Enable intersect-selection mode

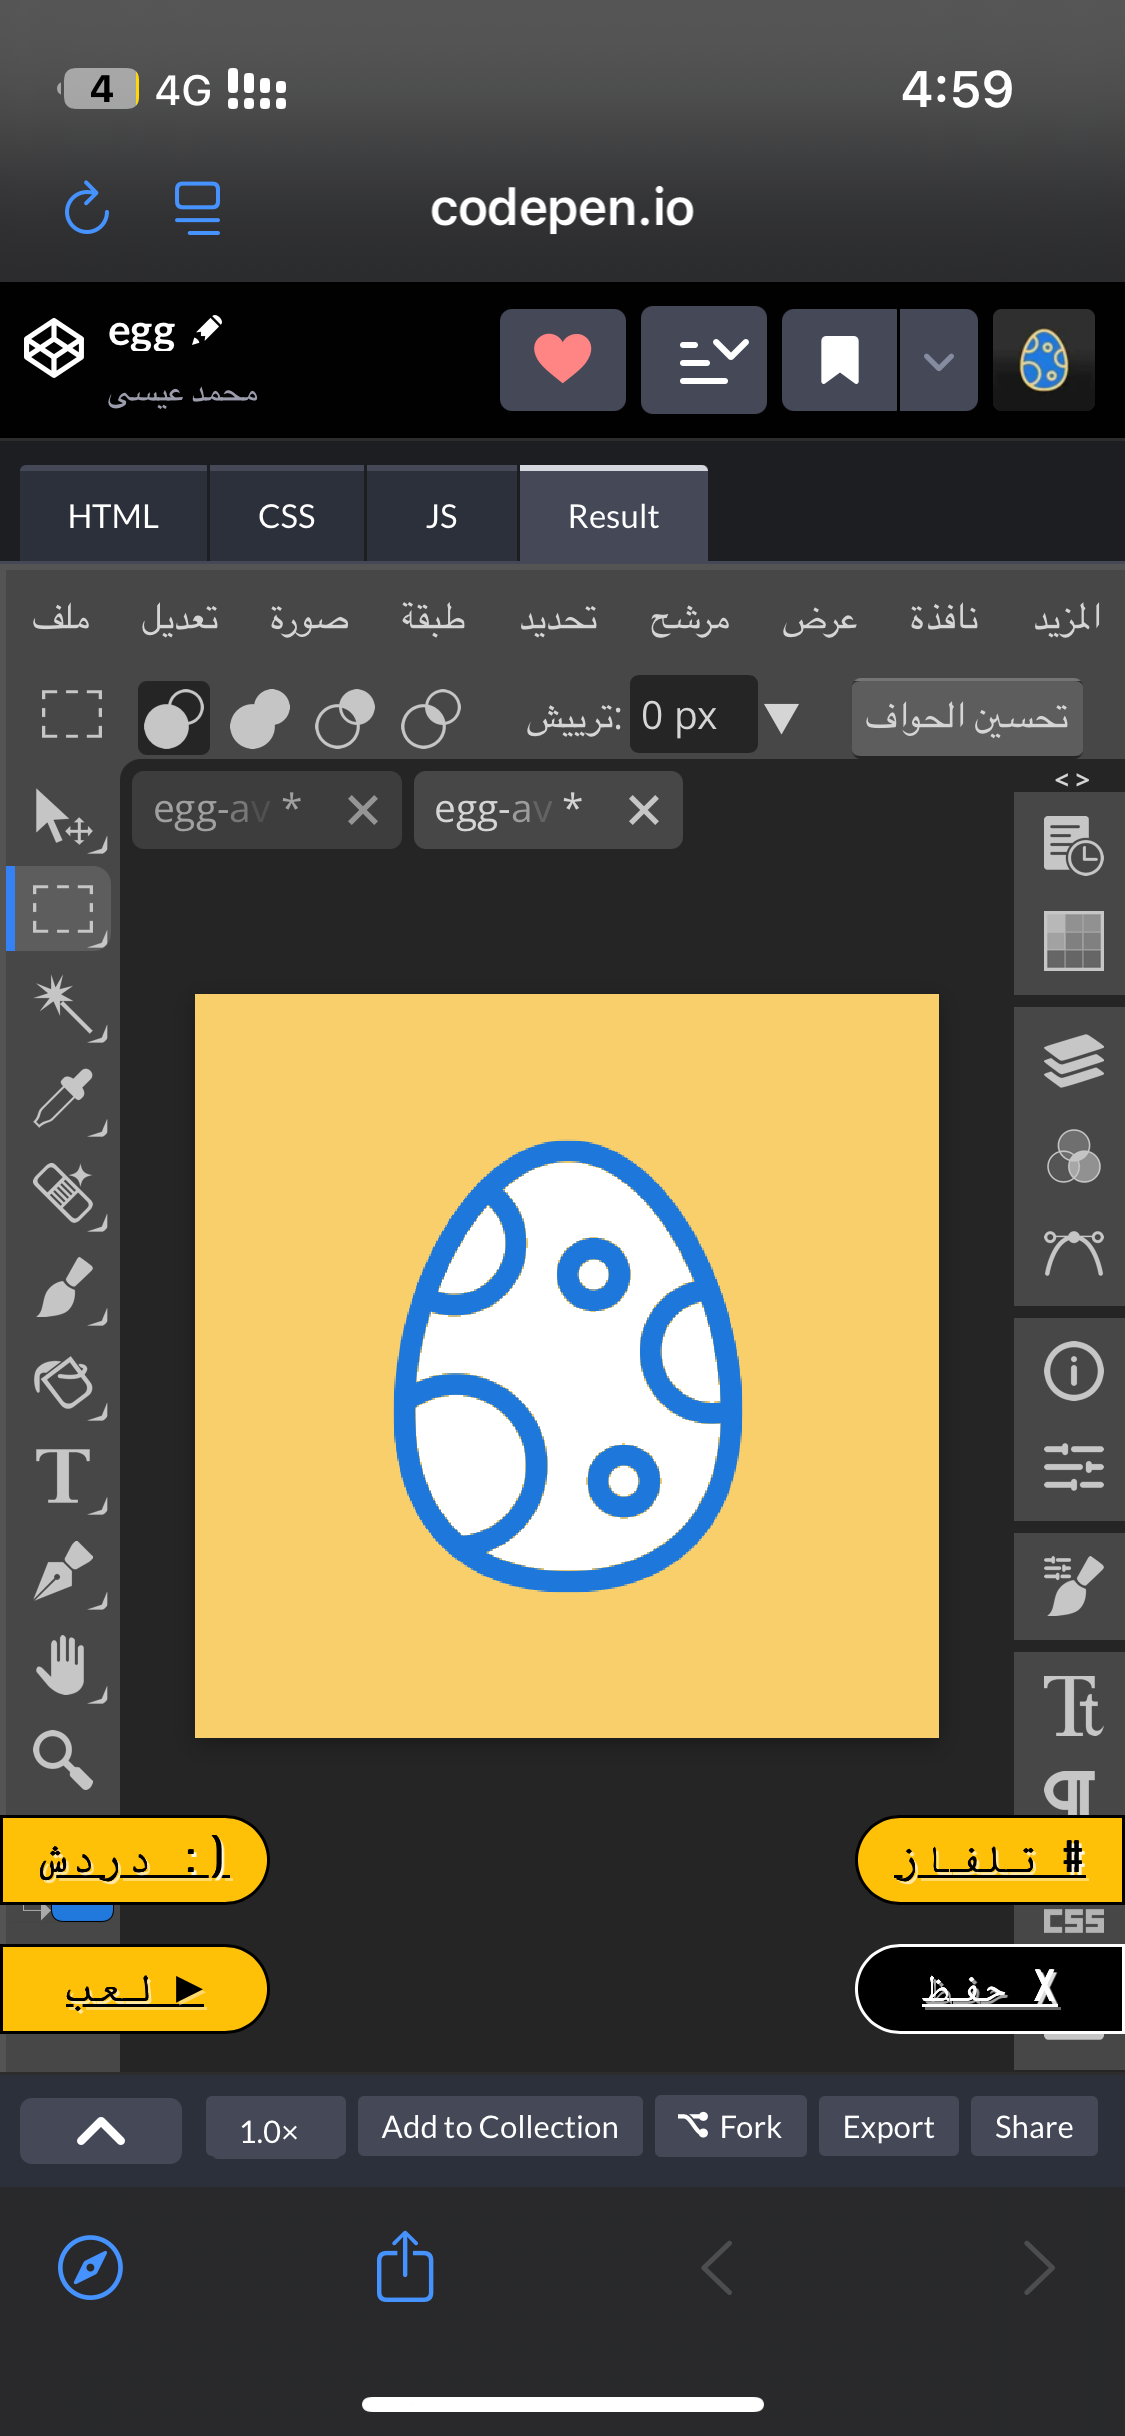pyautogui.click(x=431, y=717)
